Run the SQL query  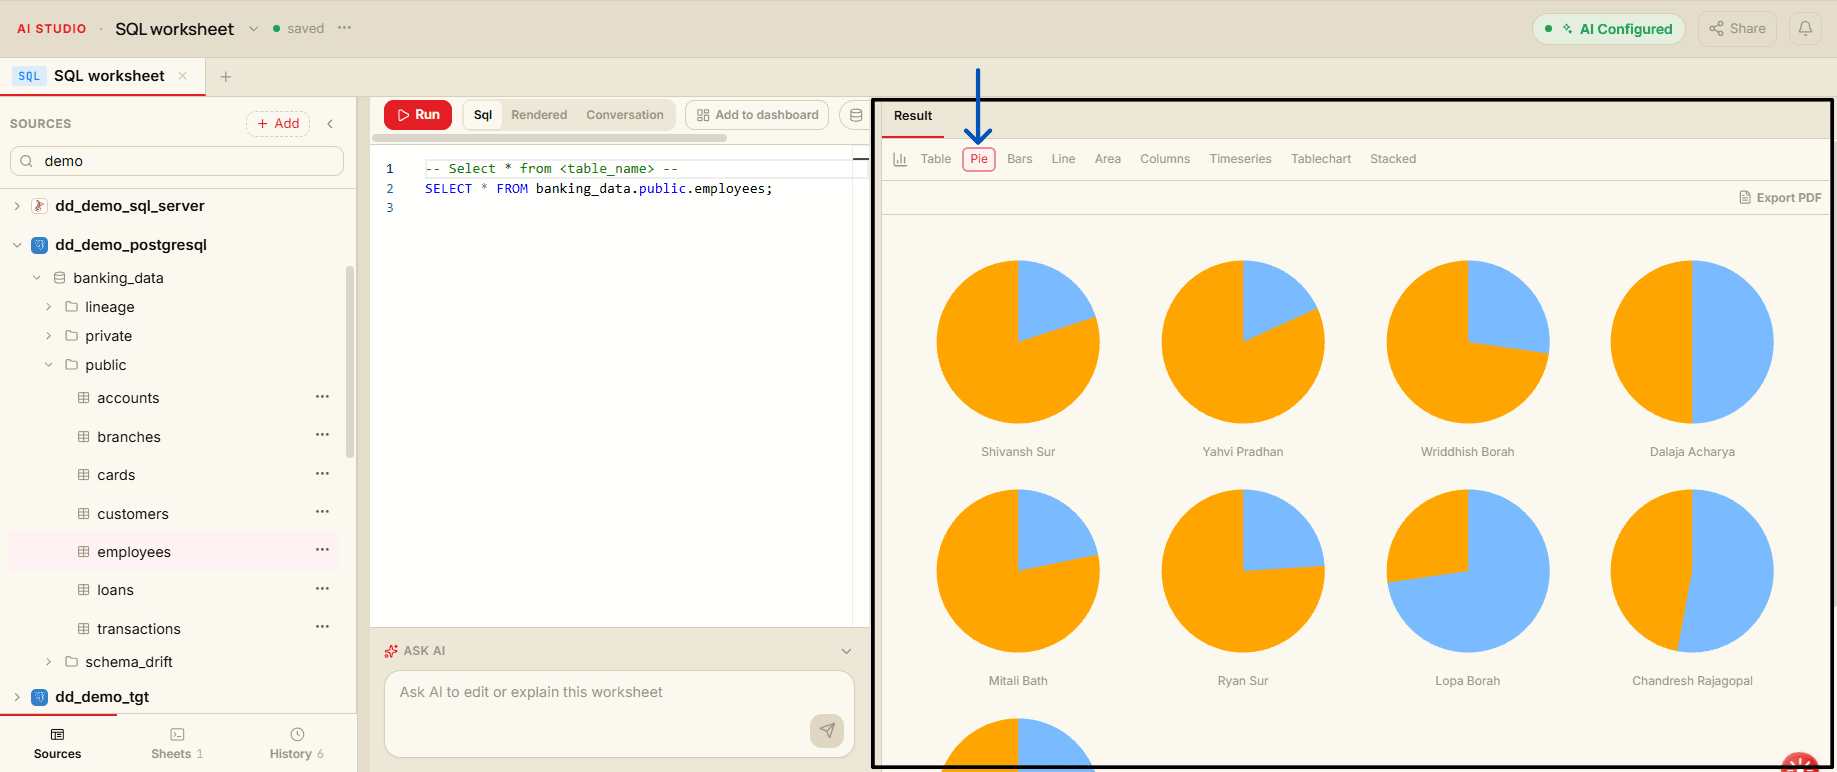[x=418, y=115]
